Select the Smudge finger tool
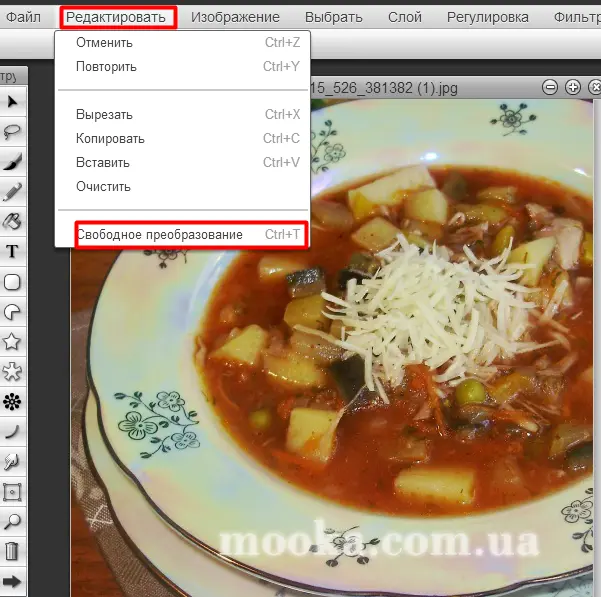The image size is (601, 597). pos(12,462)
